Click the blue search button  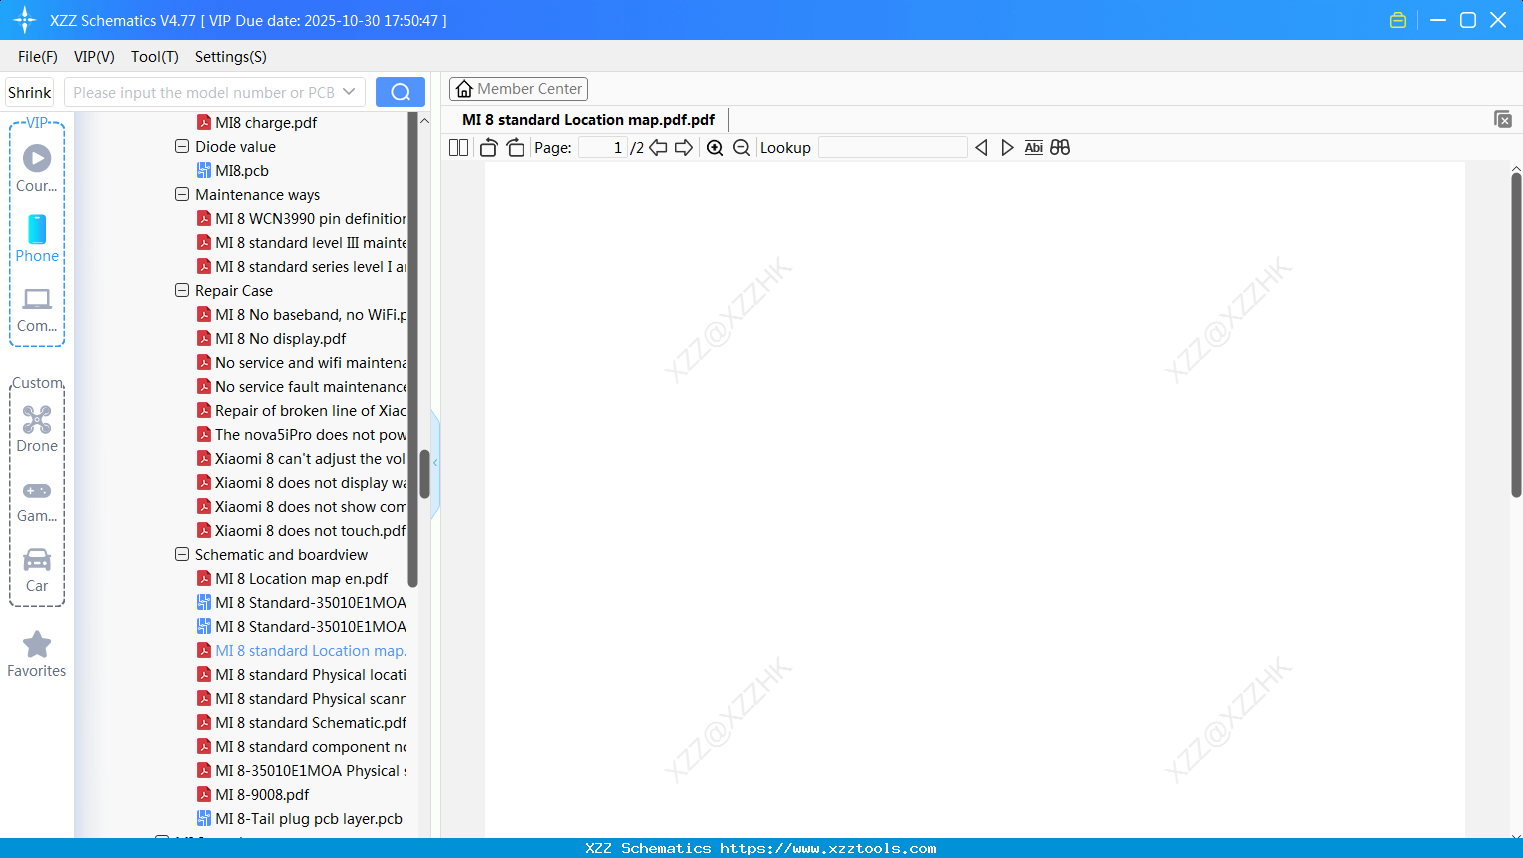point(400,92)
